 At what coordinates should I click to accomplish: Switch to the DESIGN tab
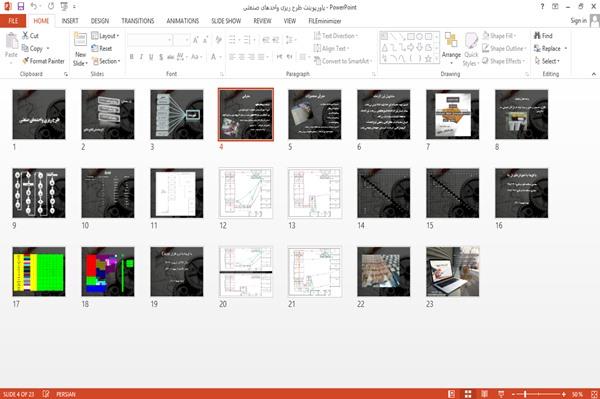[x=100, y=21]
